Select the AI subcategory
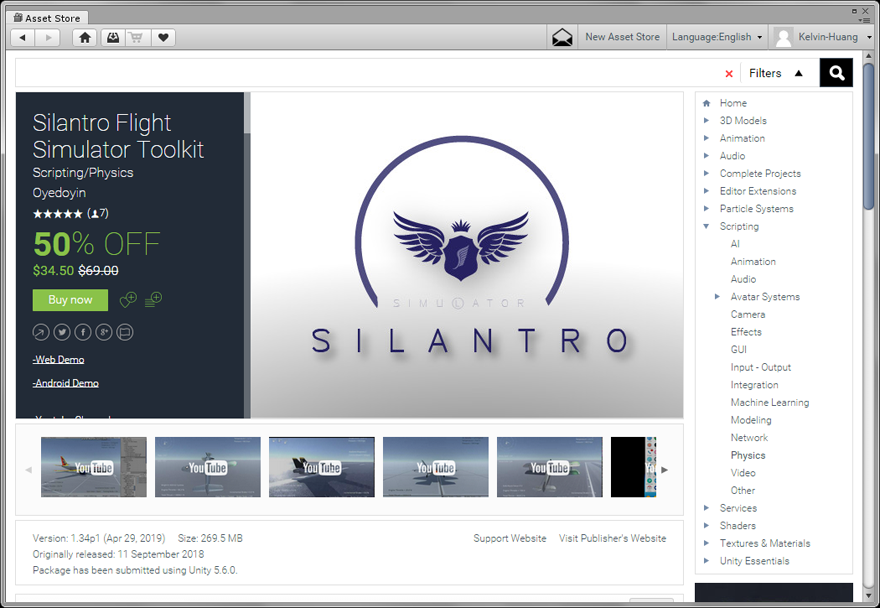 (735, 244)
